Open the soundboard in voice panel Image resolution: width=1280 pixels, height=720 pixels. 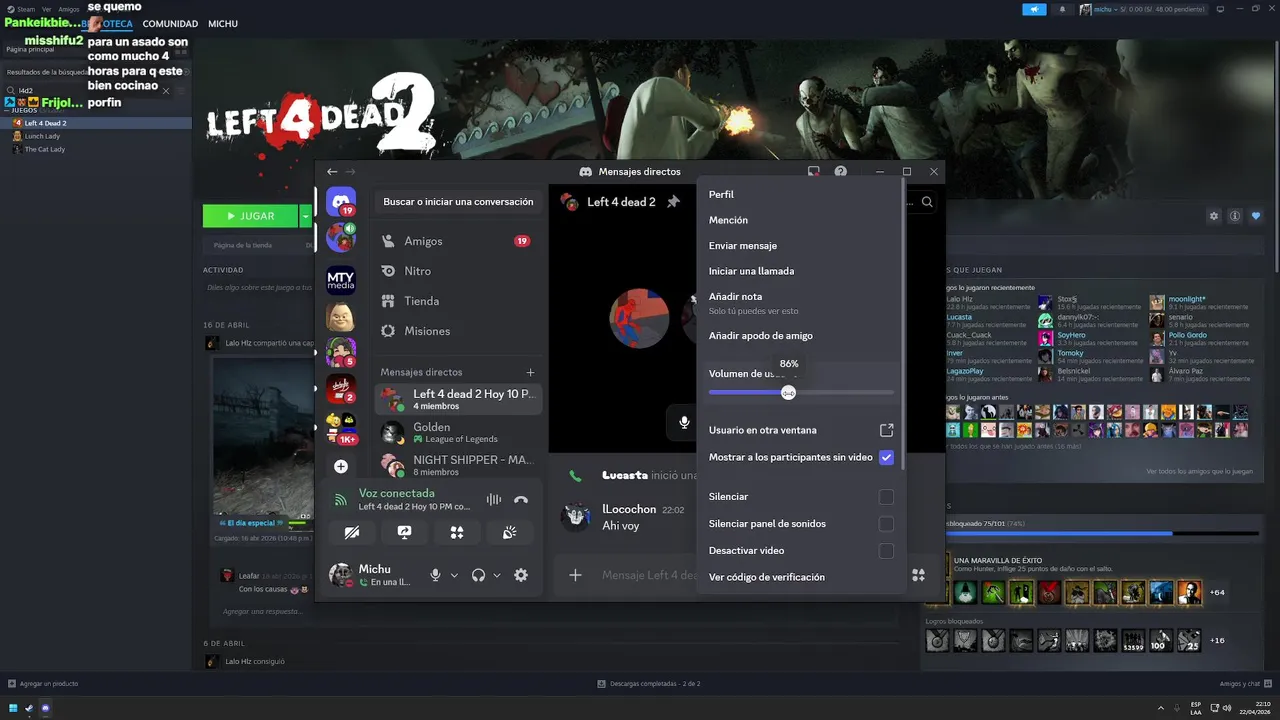pyautogui.click(x=509, y=533)
